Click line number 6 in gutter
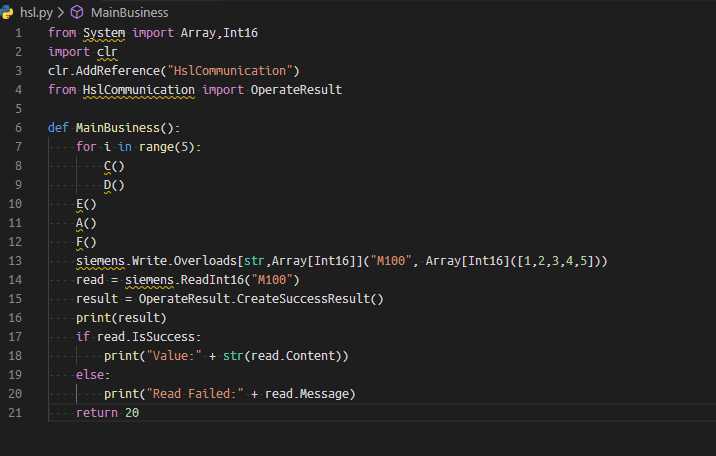Screen dimensions: 716x456 point(18,128)
